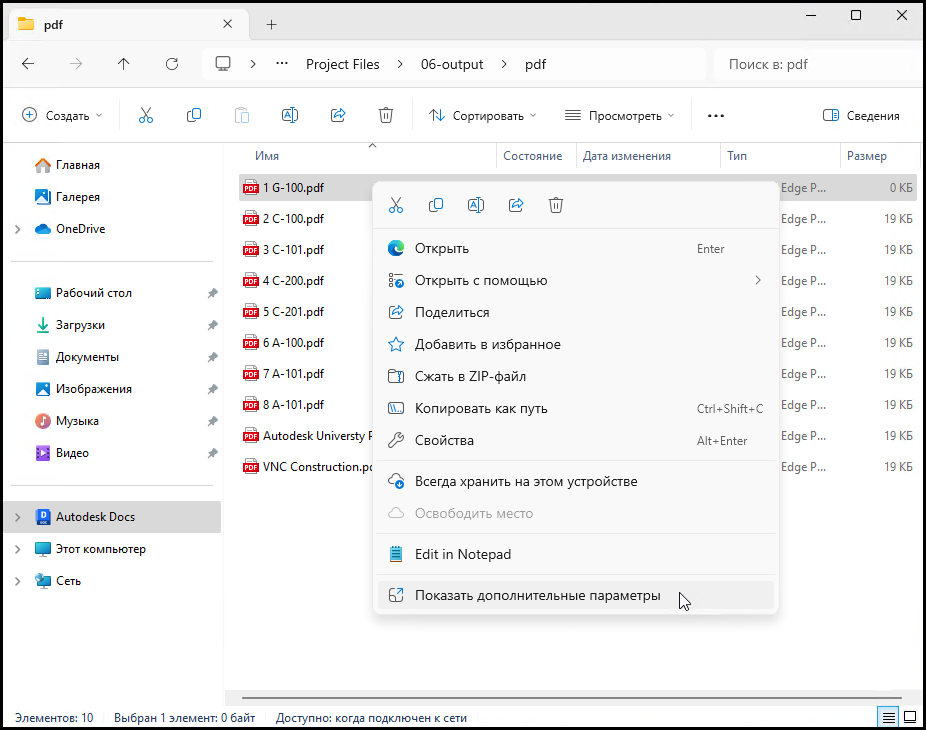This screenshot has height=730, width=926.
Task: Click the Cut icon in context menu
Action: click(396, 206)
